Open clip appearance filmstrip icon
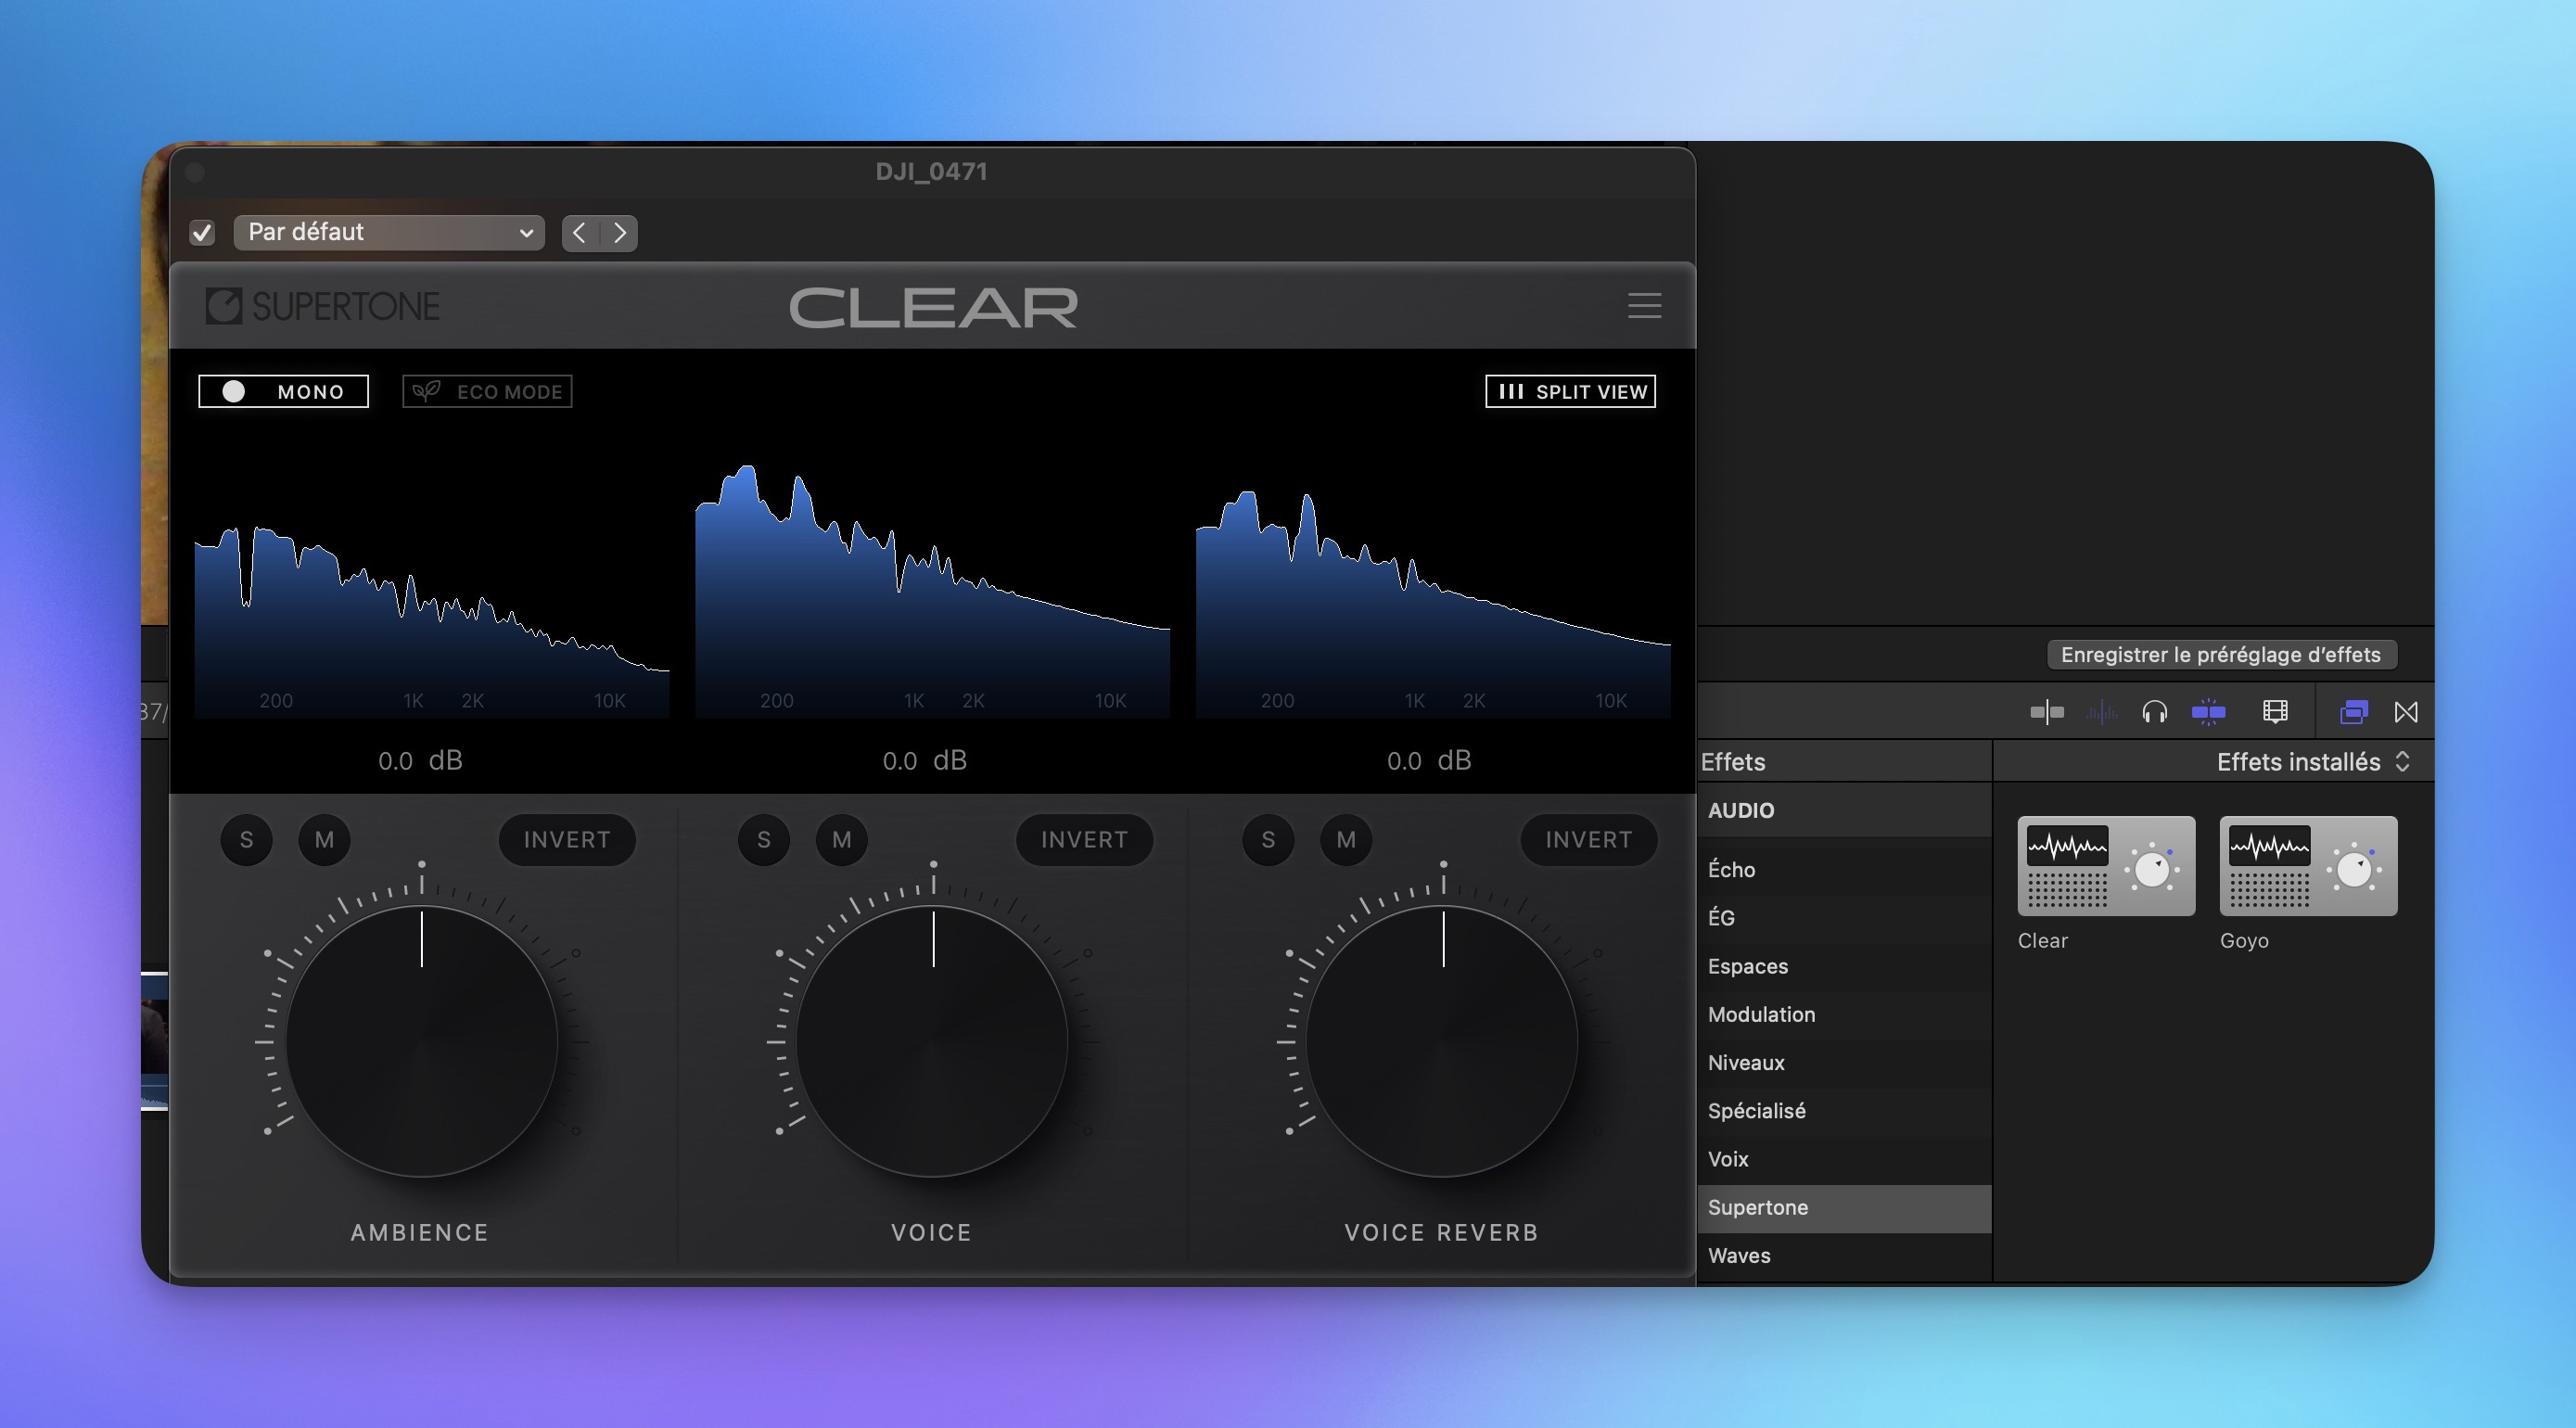The width and height of the screenshot is (2576, 1428). point(2275,712)
